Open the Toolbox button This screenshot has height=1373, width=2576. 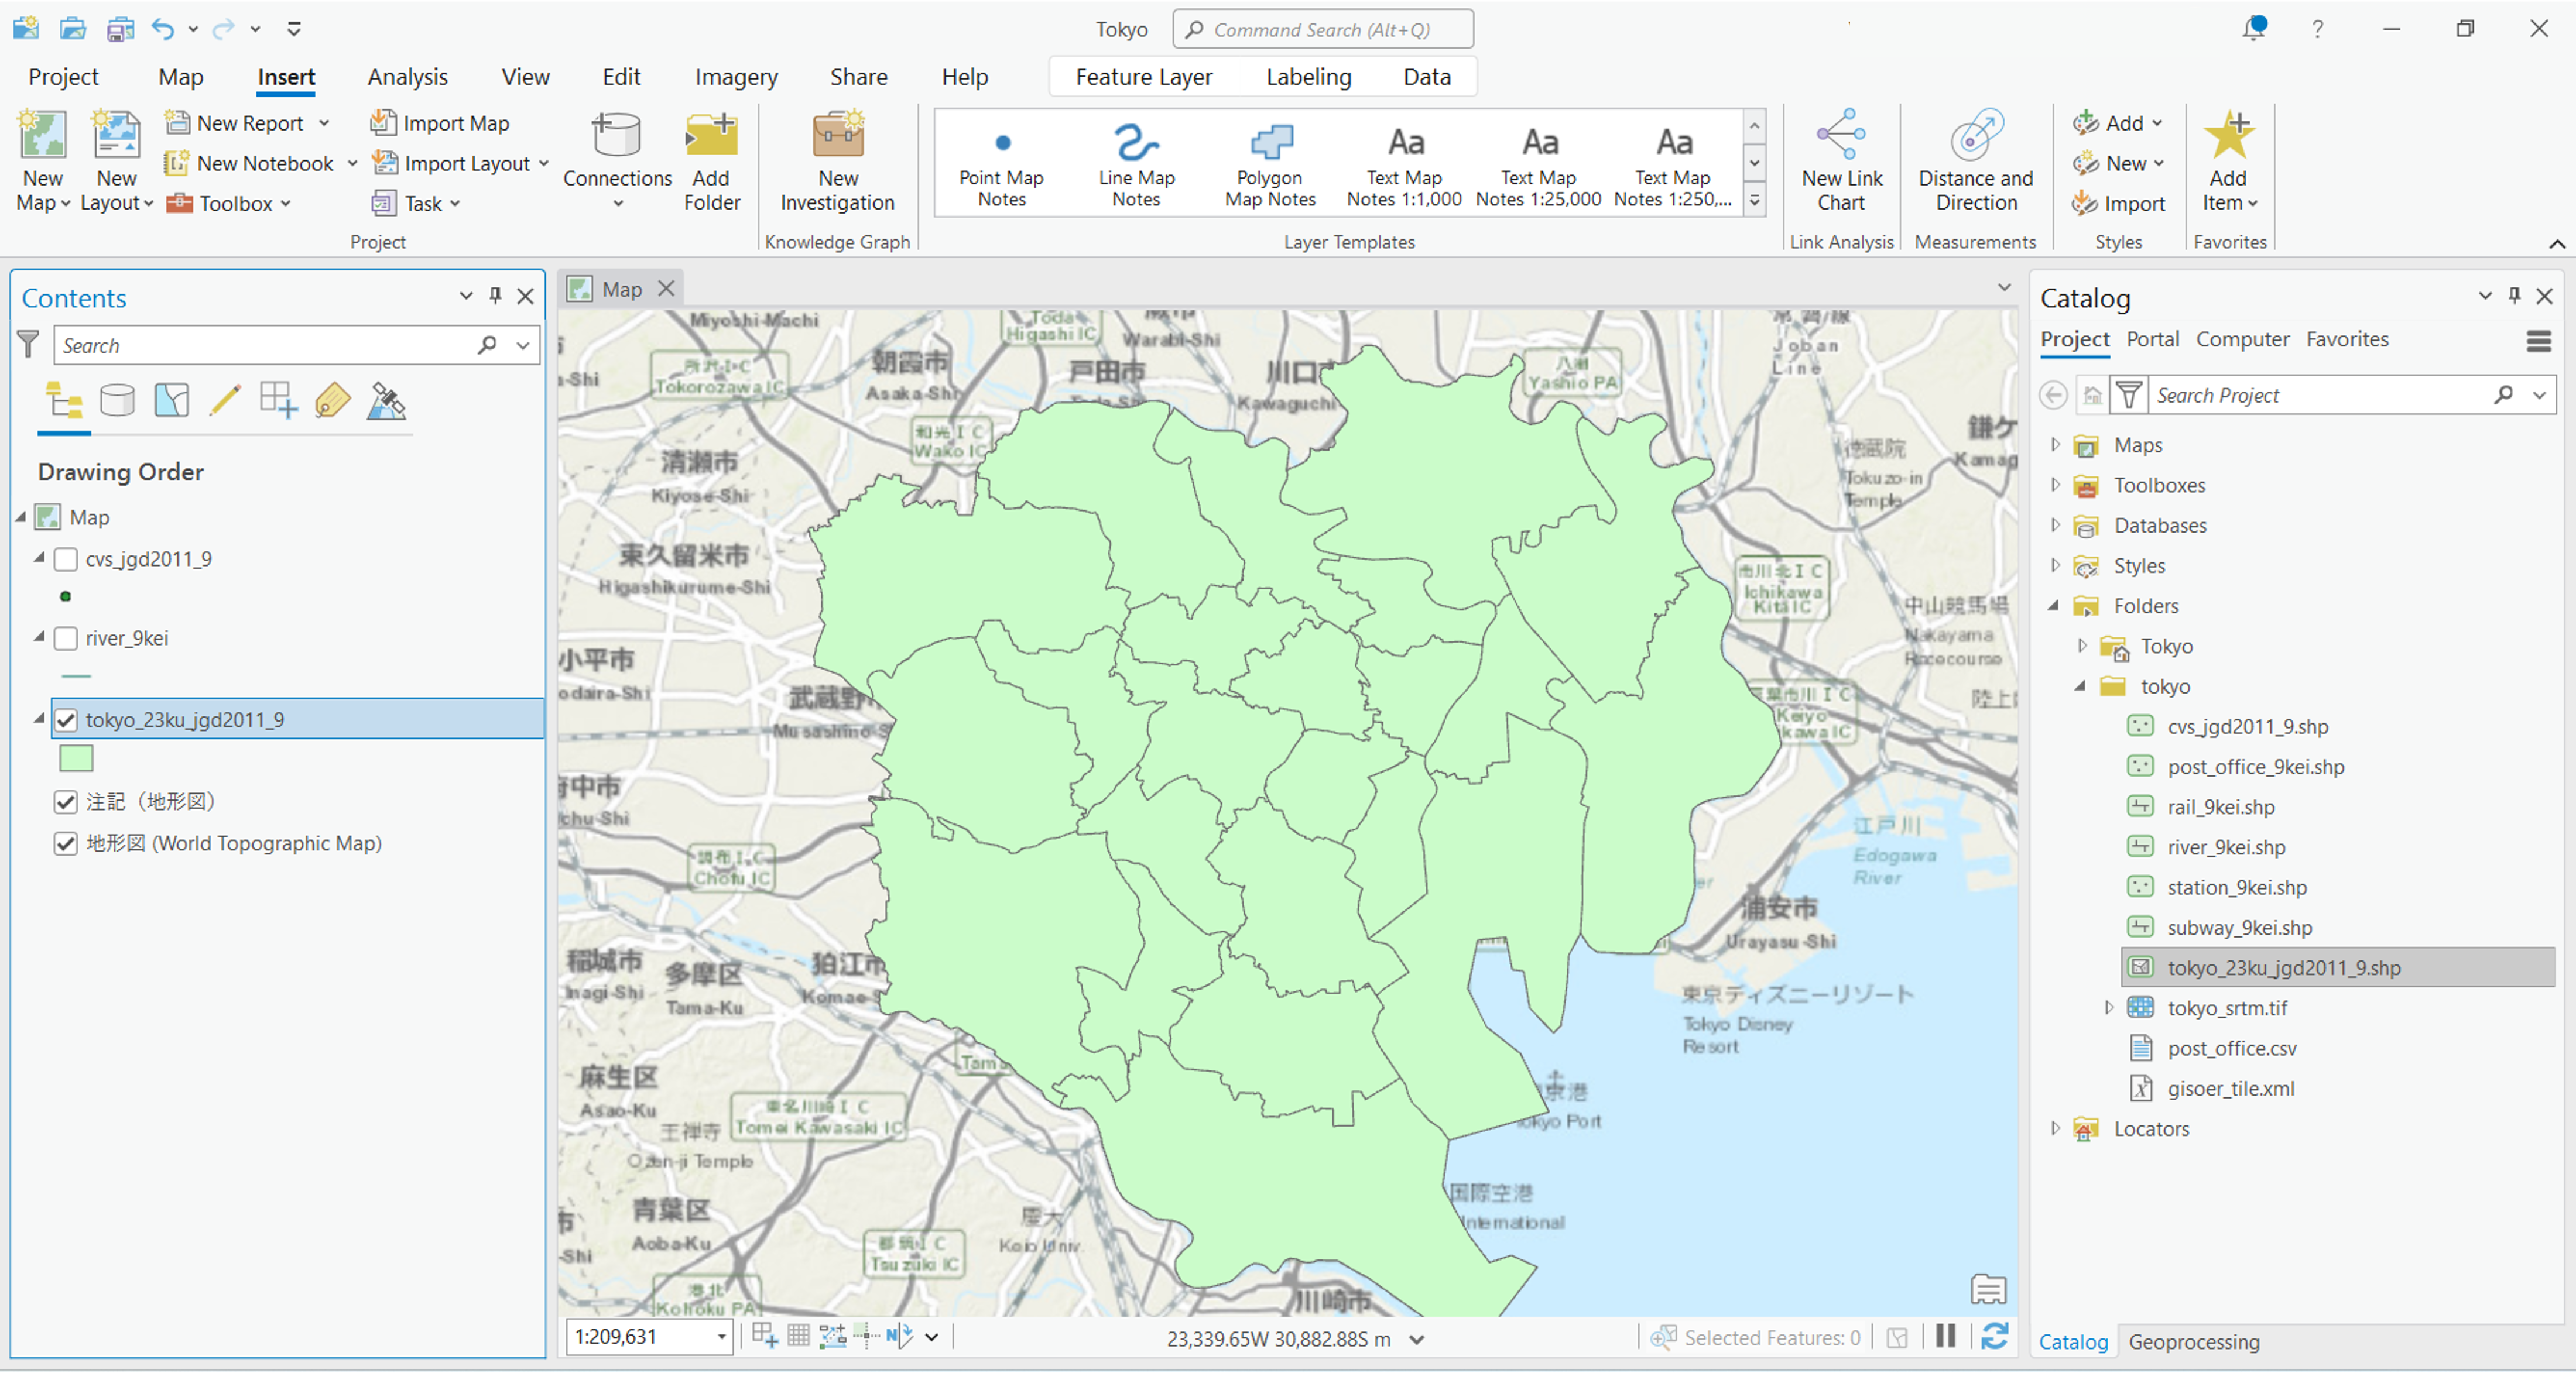click(229, 203)
